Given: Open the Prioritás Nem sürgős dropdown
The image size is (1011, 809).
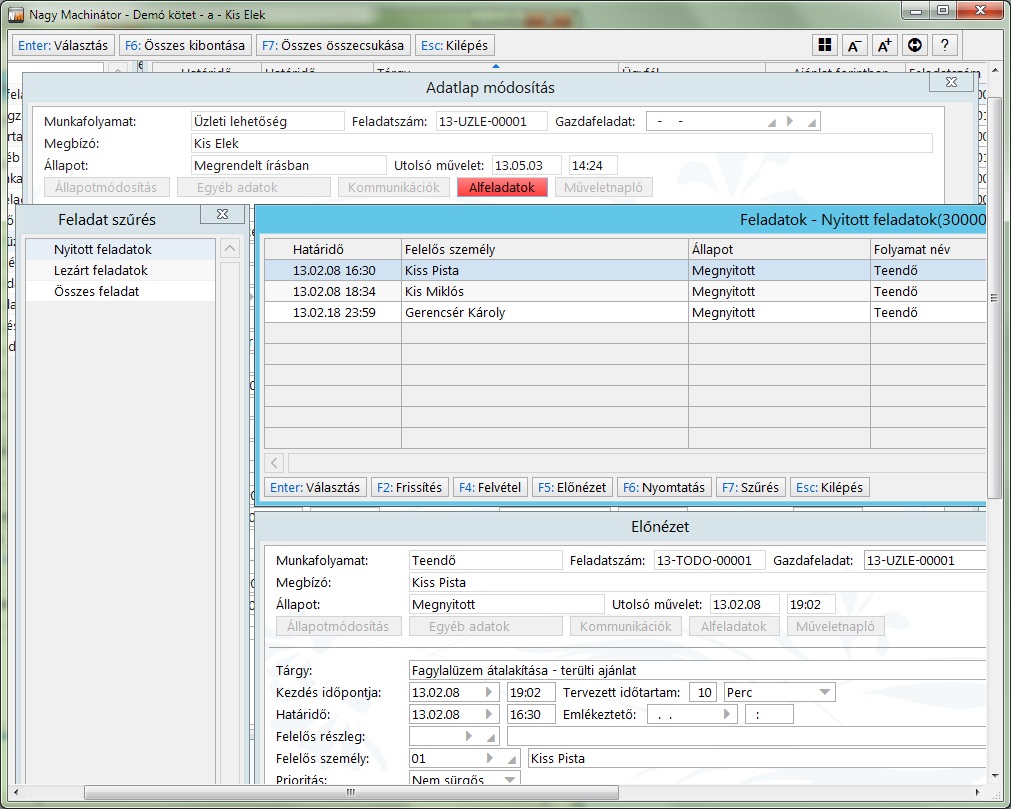Looking at the screenshot, I should click(x=510, y=780).
